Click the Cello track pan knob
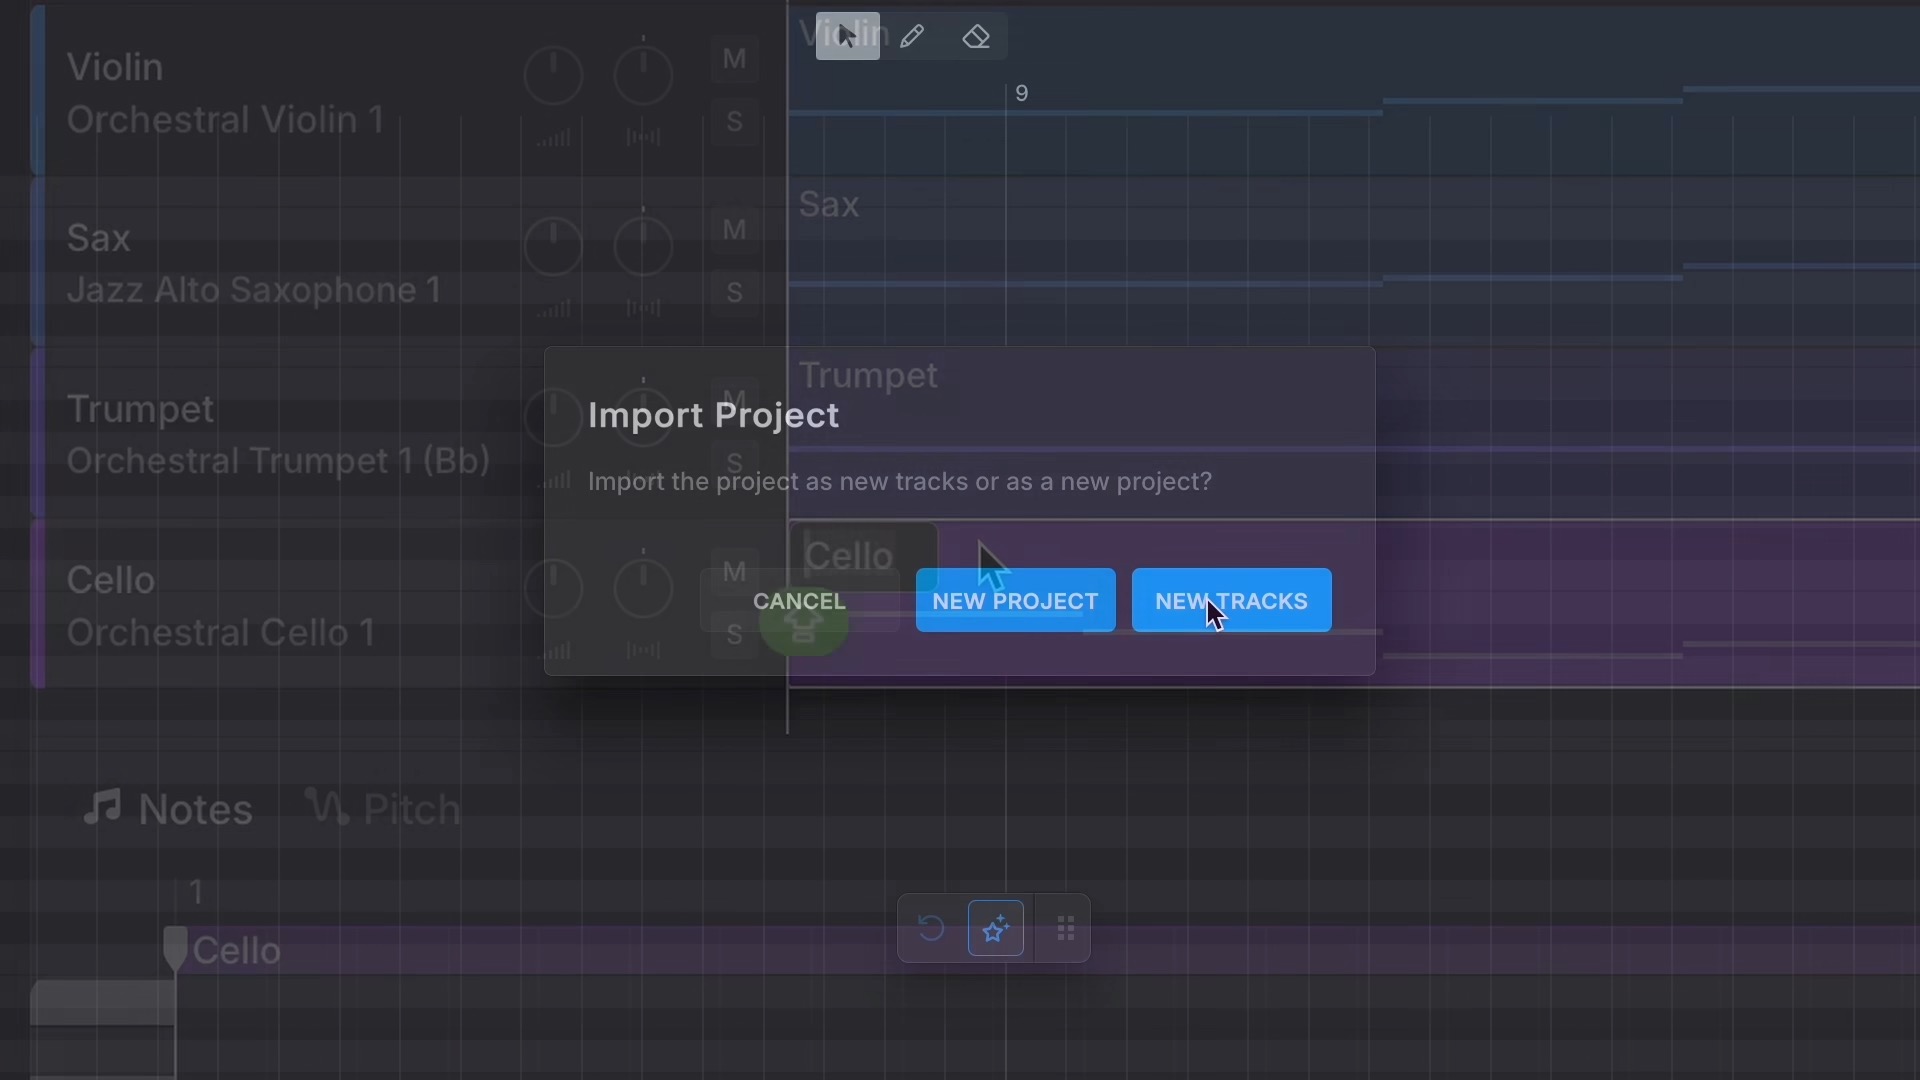 pyautogui.click(x=643, y=589)
